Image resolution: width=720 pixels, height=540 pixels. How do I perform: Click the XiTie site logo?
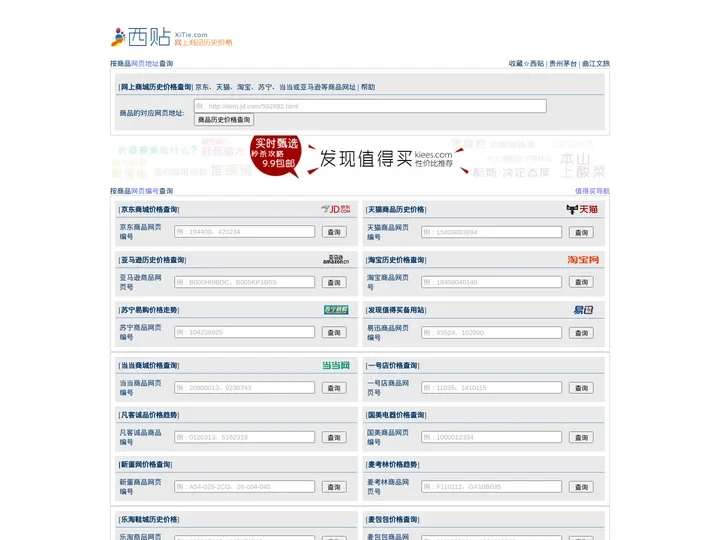point(172,37)
